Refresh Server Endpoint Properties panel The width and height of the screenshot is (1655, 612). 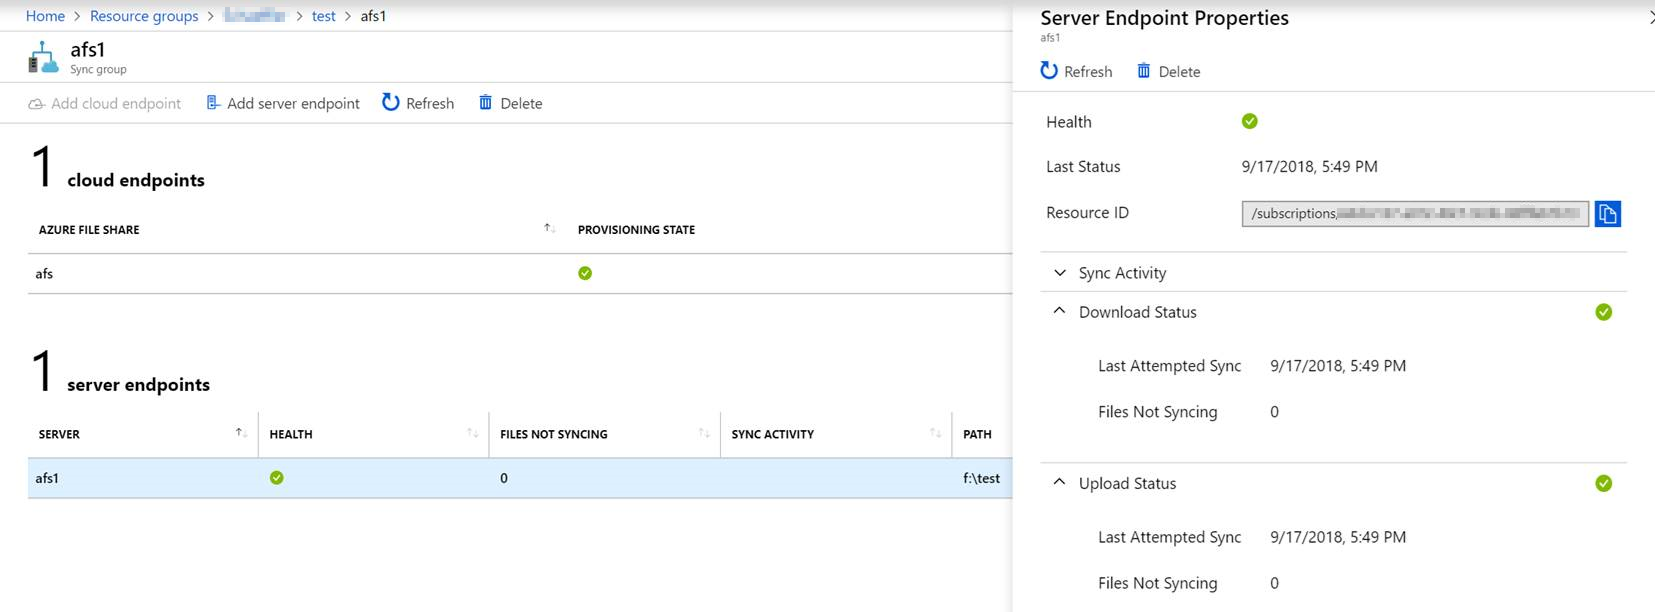point(1076,71)
